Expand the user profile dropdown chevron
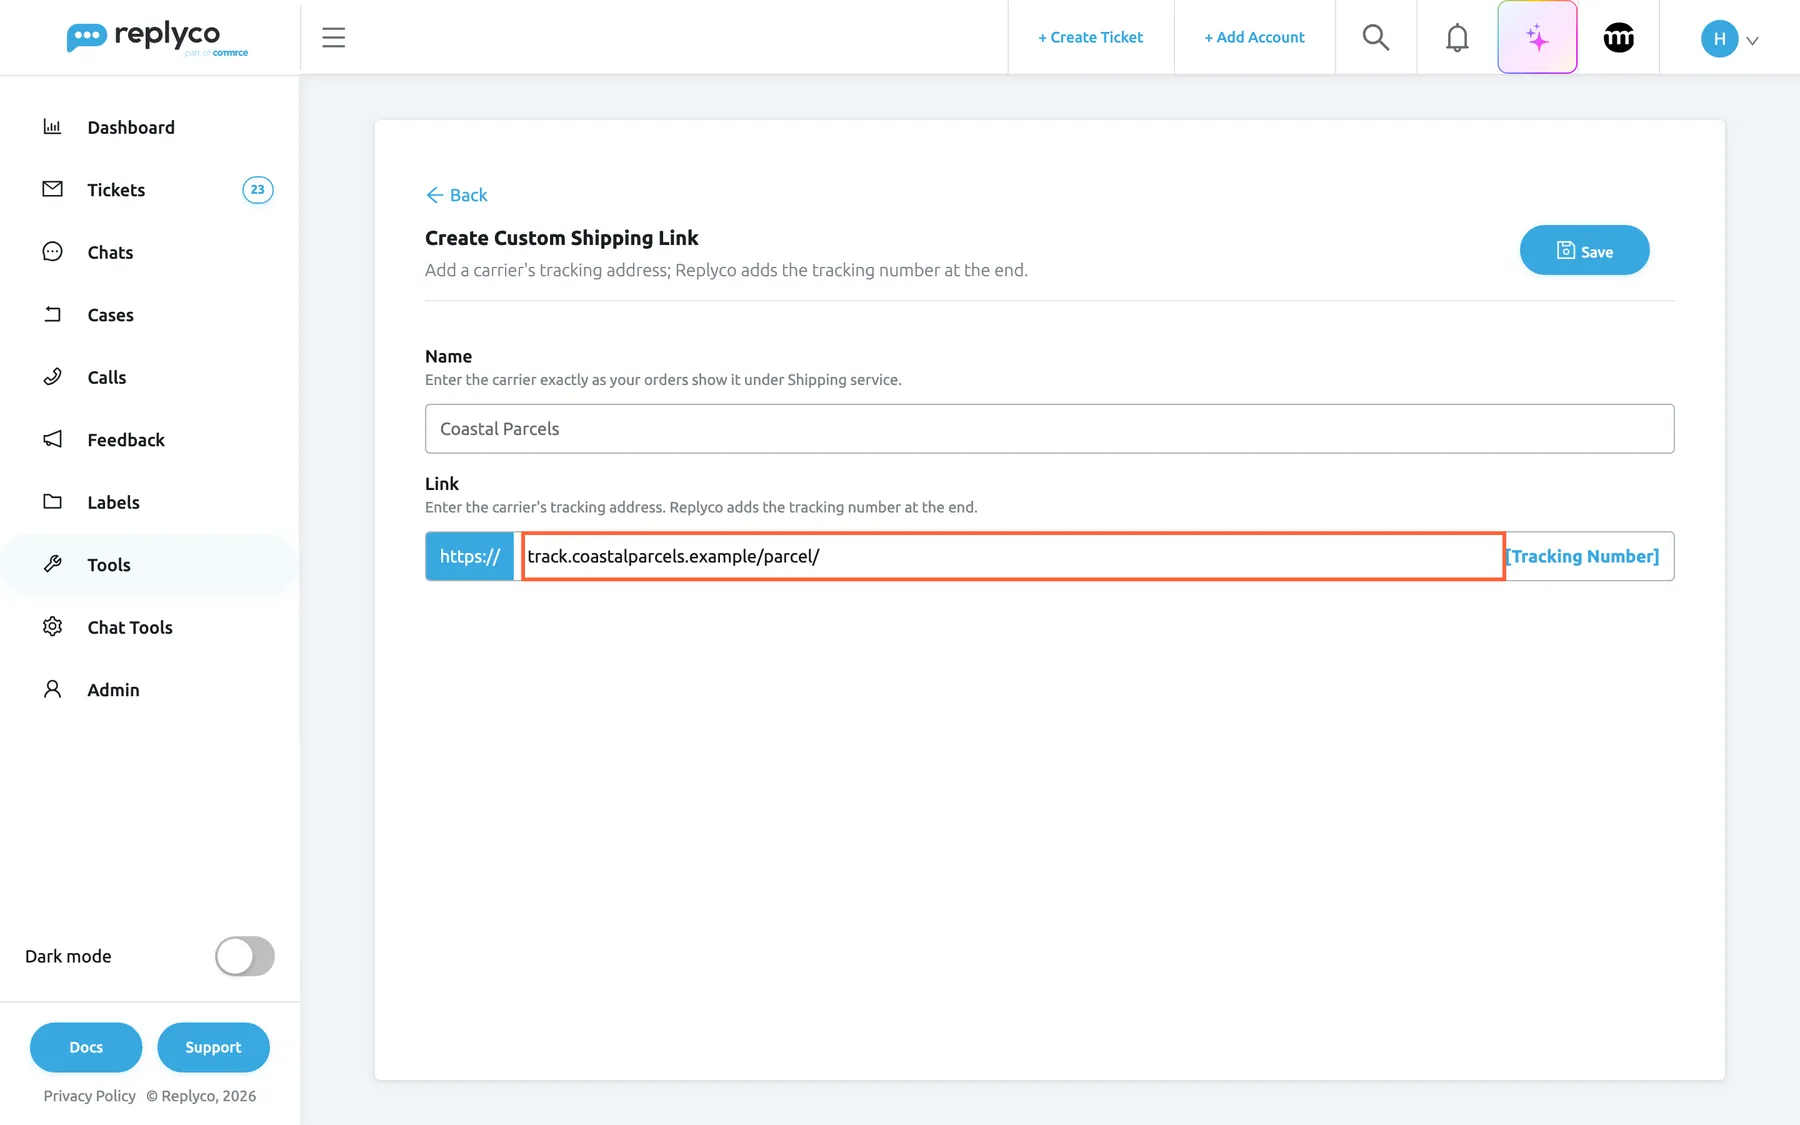The image size is (1800, 1125). point(1752,41)
